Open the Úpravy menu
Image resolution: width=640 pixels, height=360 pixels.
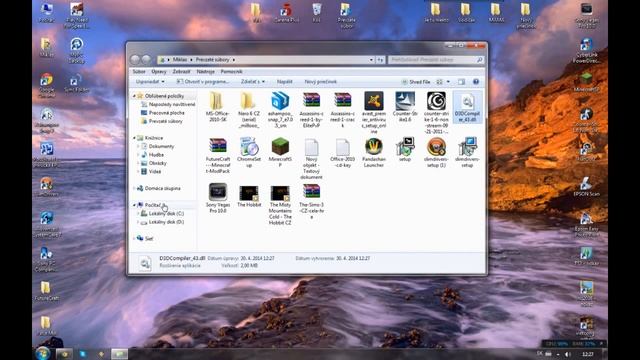[159, 71]
